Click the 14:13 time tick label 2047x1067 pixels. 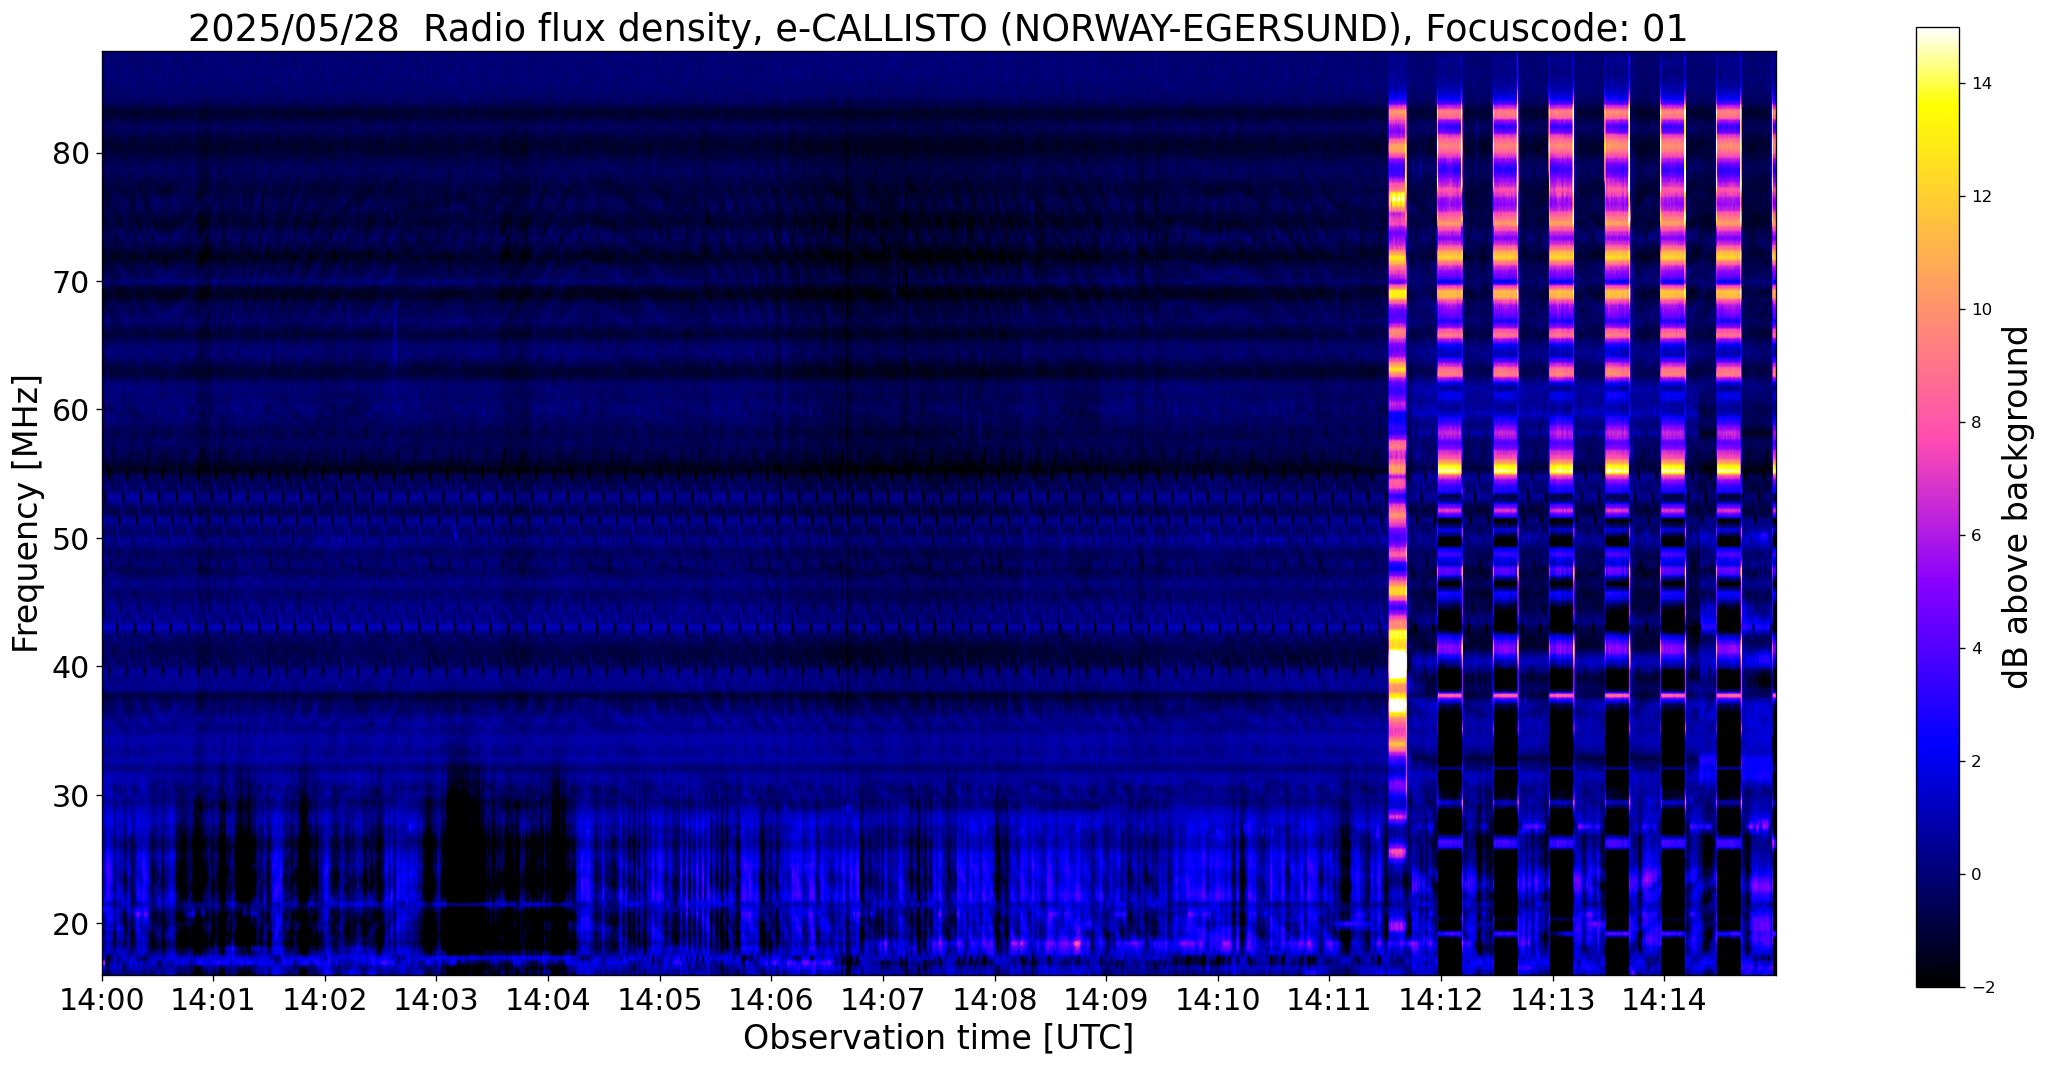tap(1552, 999)
